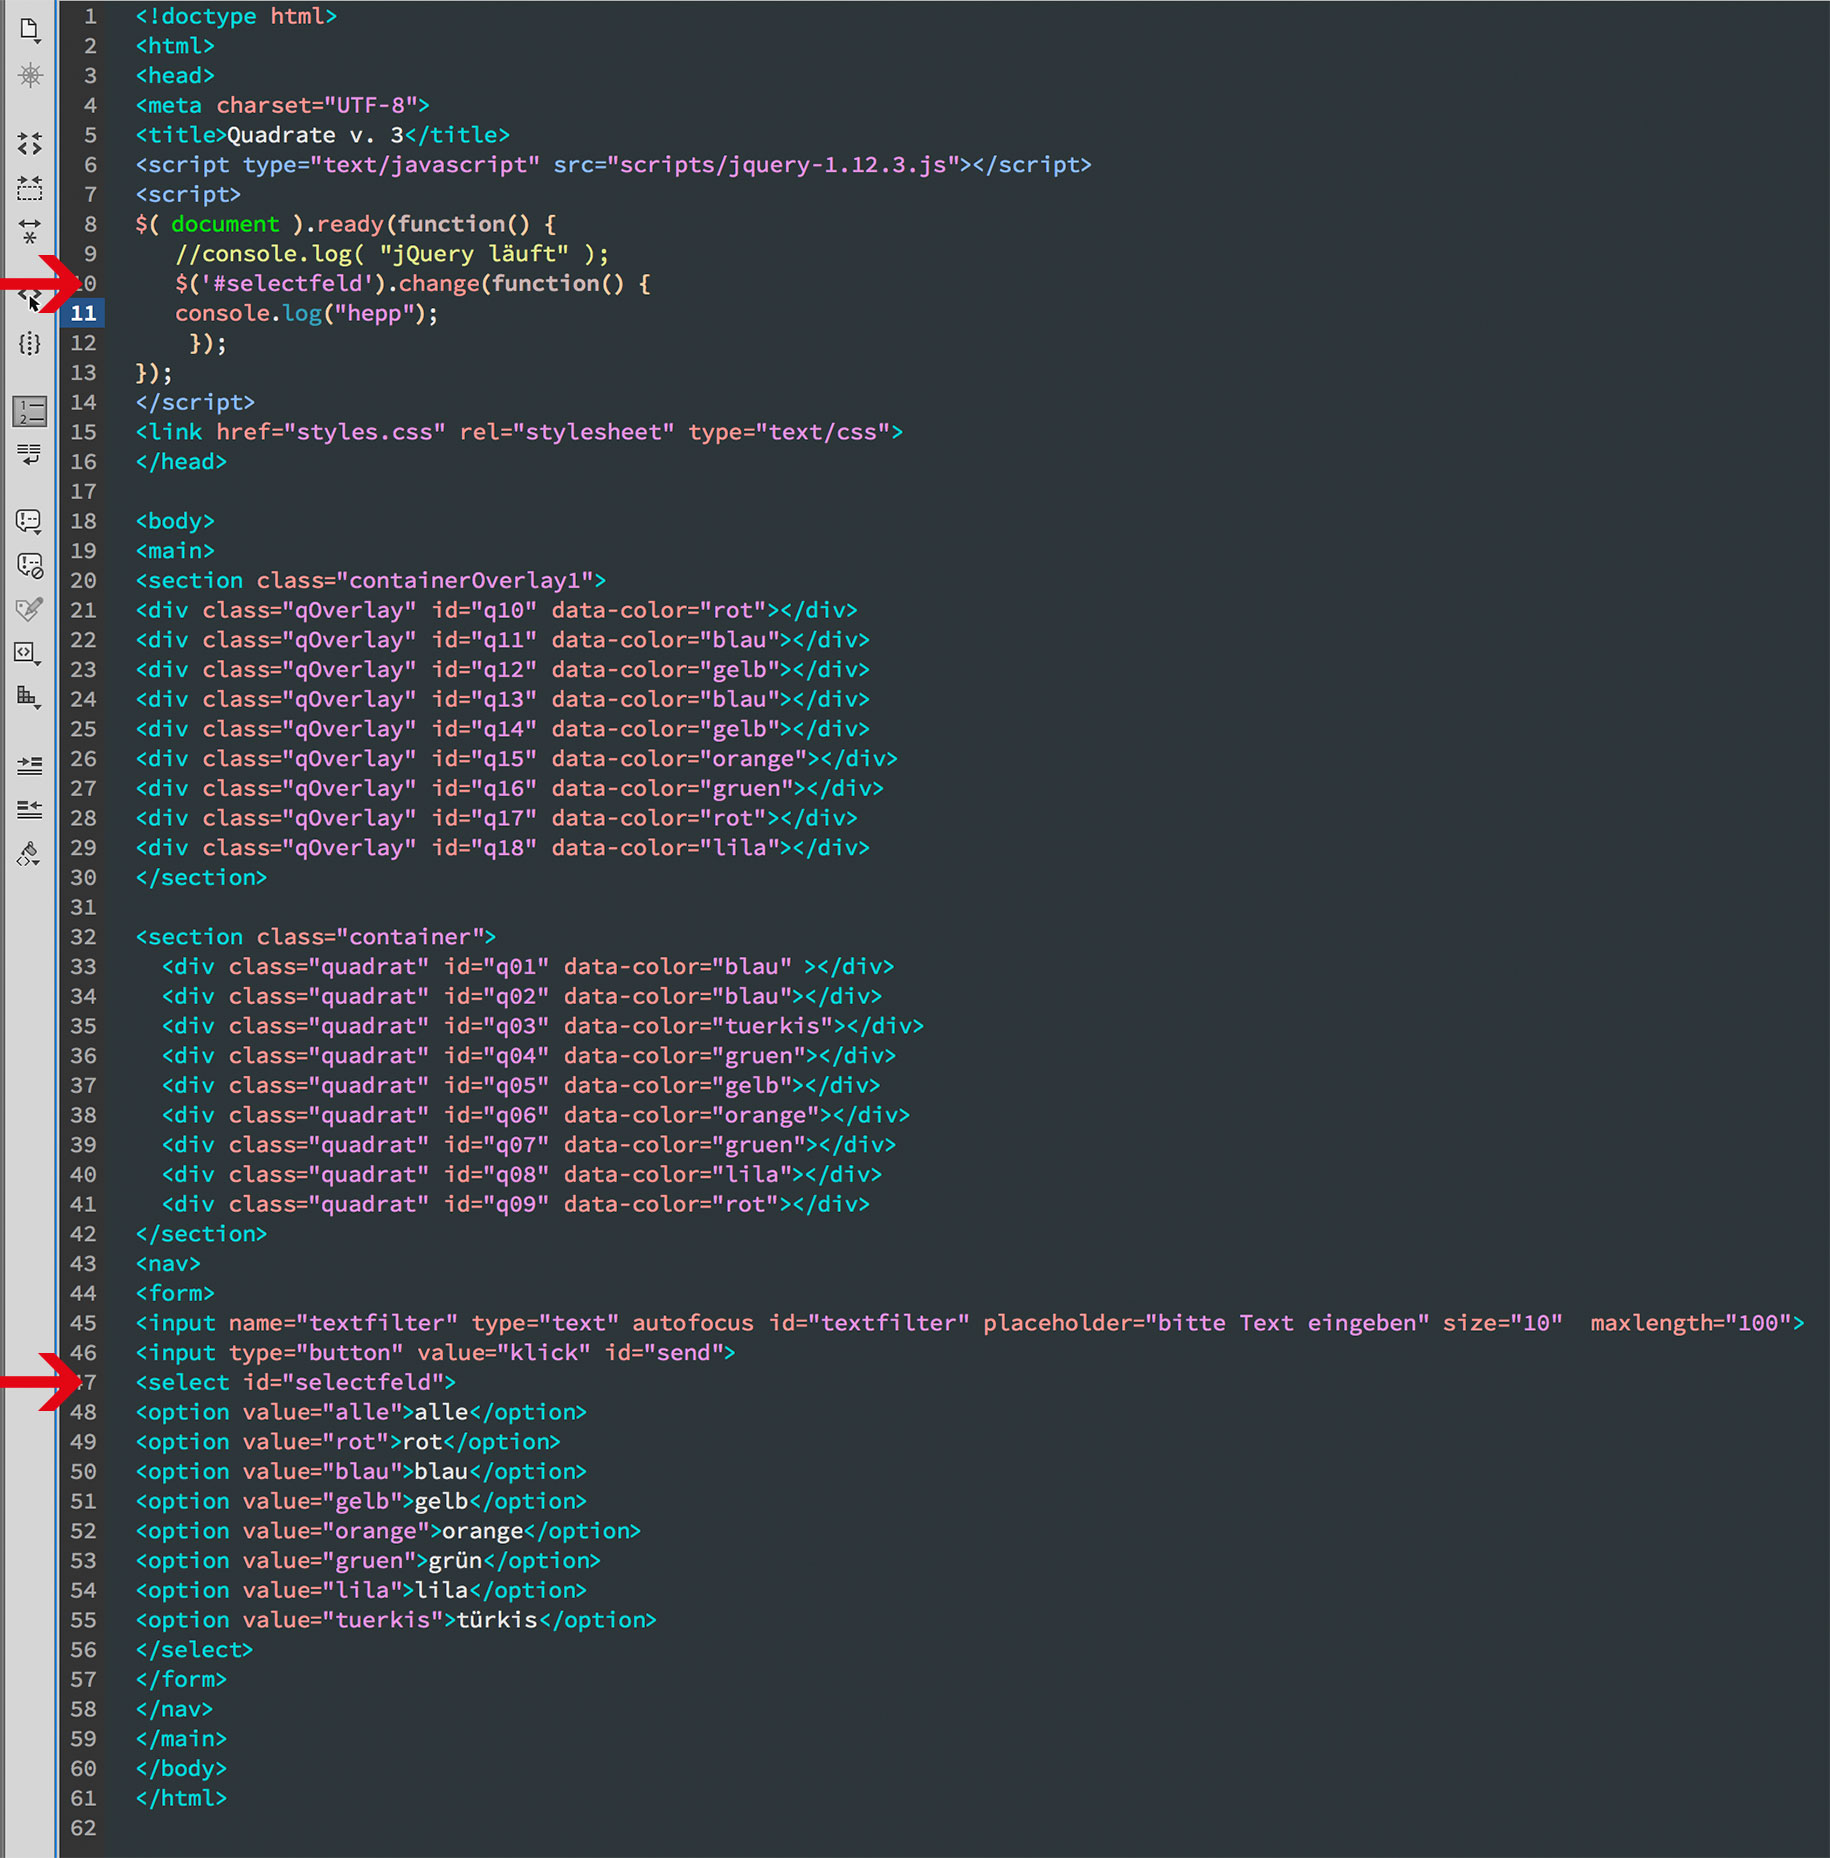The height and width of the screenshot is (1858, 1830).
Task: Click the "containerOverlay1" section class
Action: (464, 581)
